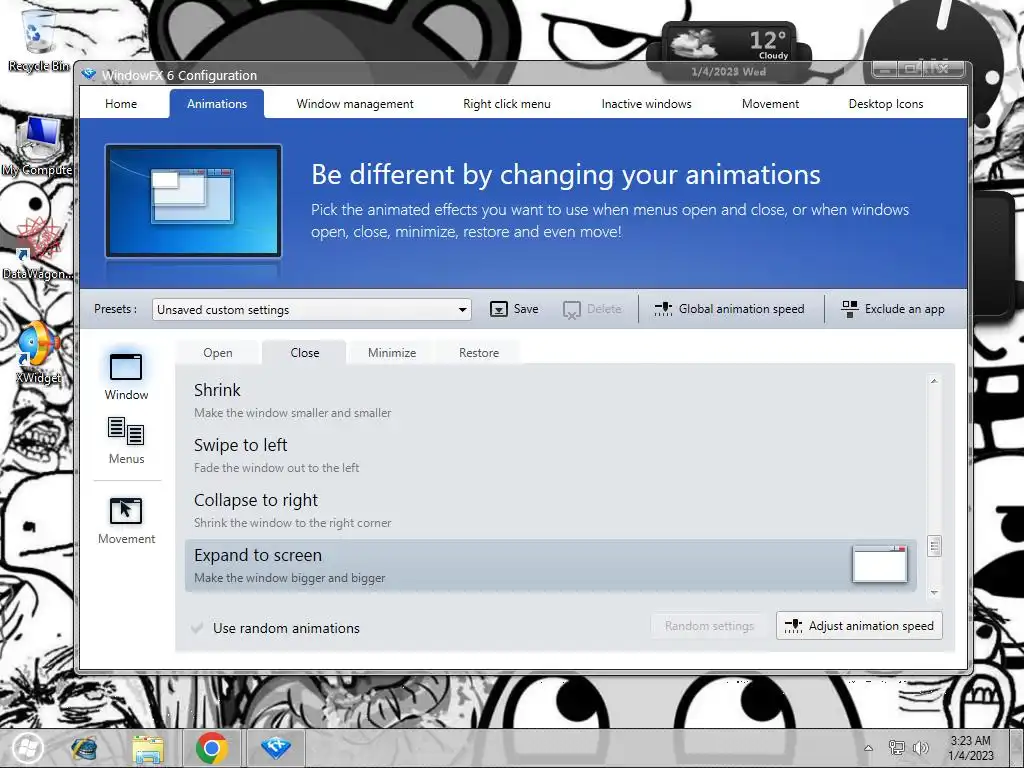1024x768 pixels.
Task: Choose the Collapse to right animation
Action: (551, 510)
